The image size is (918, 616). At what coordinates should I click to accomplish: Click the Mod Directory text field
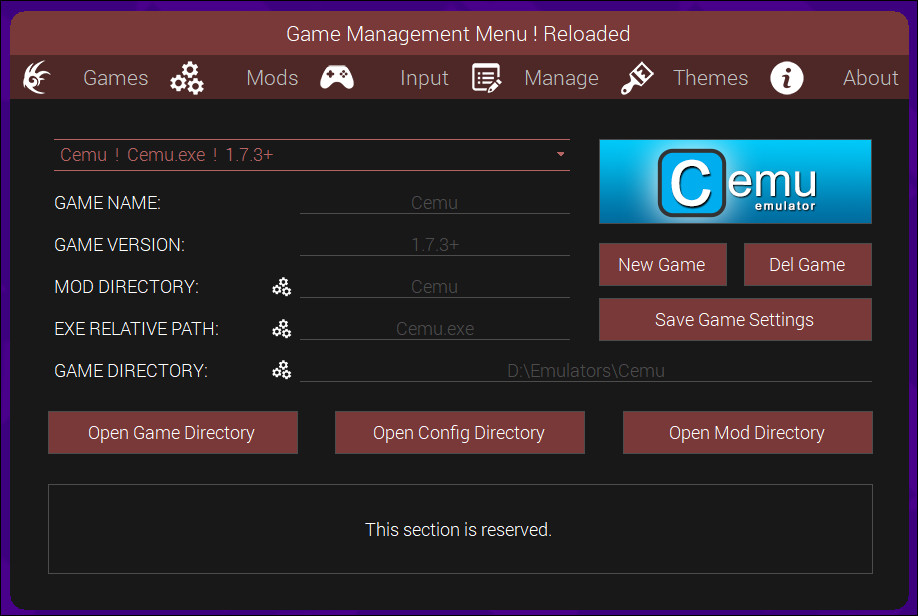(x=434, y=287)
